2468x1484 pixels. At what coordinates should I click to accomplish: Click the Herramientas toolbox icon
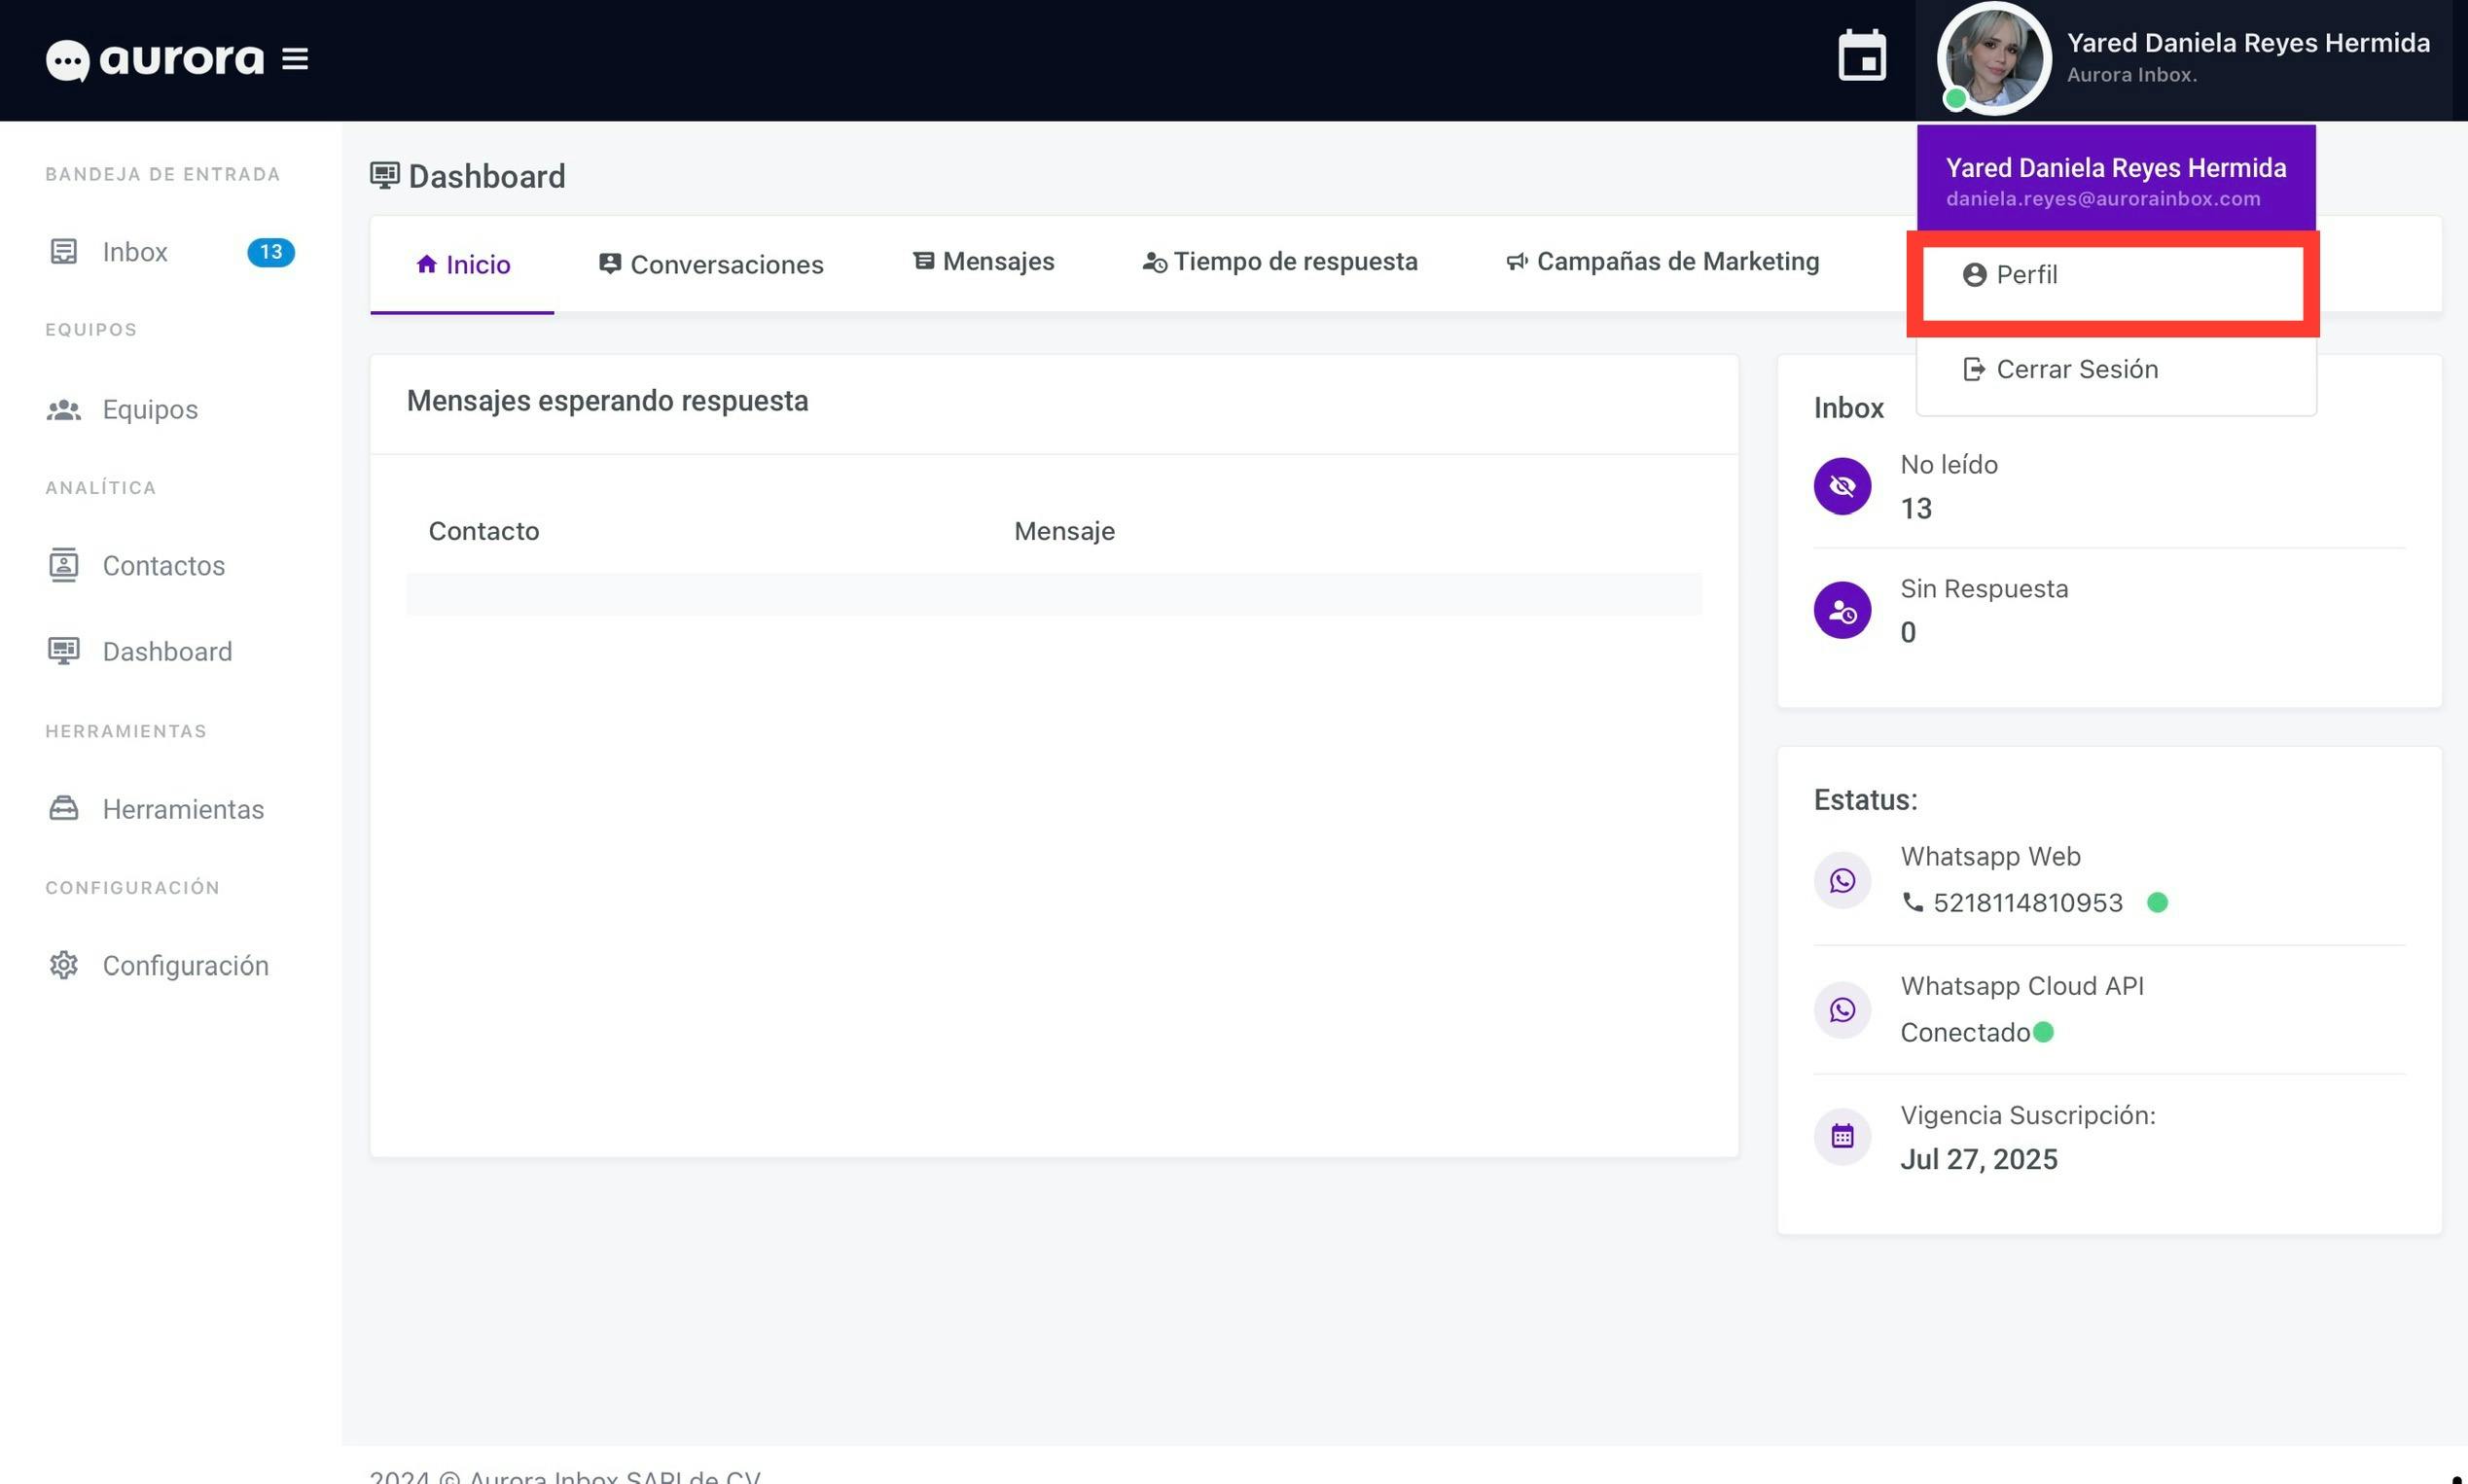pyautogui.click(x=64, y=808)
